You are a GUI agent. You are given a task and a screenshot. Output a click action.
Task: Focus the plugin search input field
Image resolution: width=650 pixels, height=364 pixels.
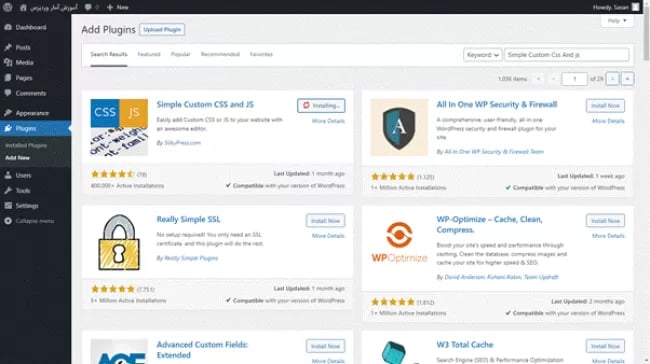(566, 55)
